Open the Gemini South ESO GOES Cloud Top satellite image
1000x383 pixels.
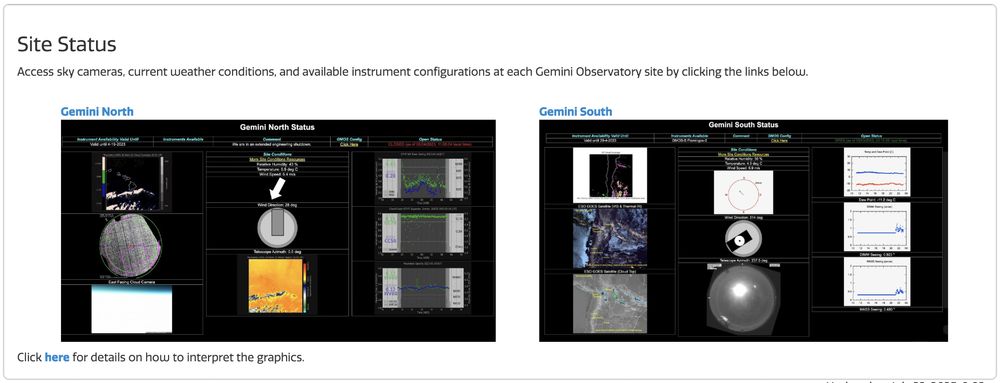coord(610,303)
